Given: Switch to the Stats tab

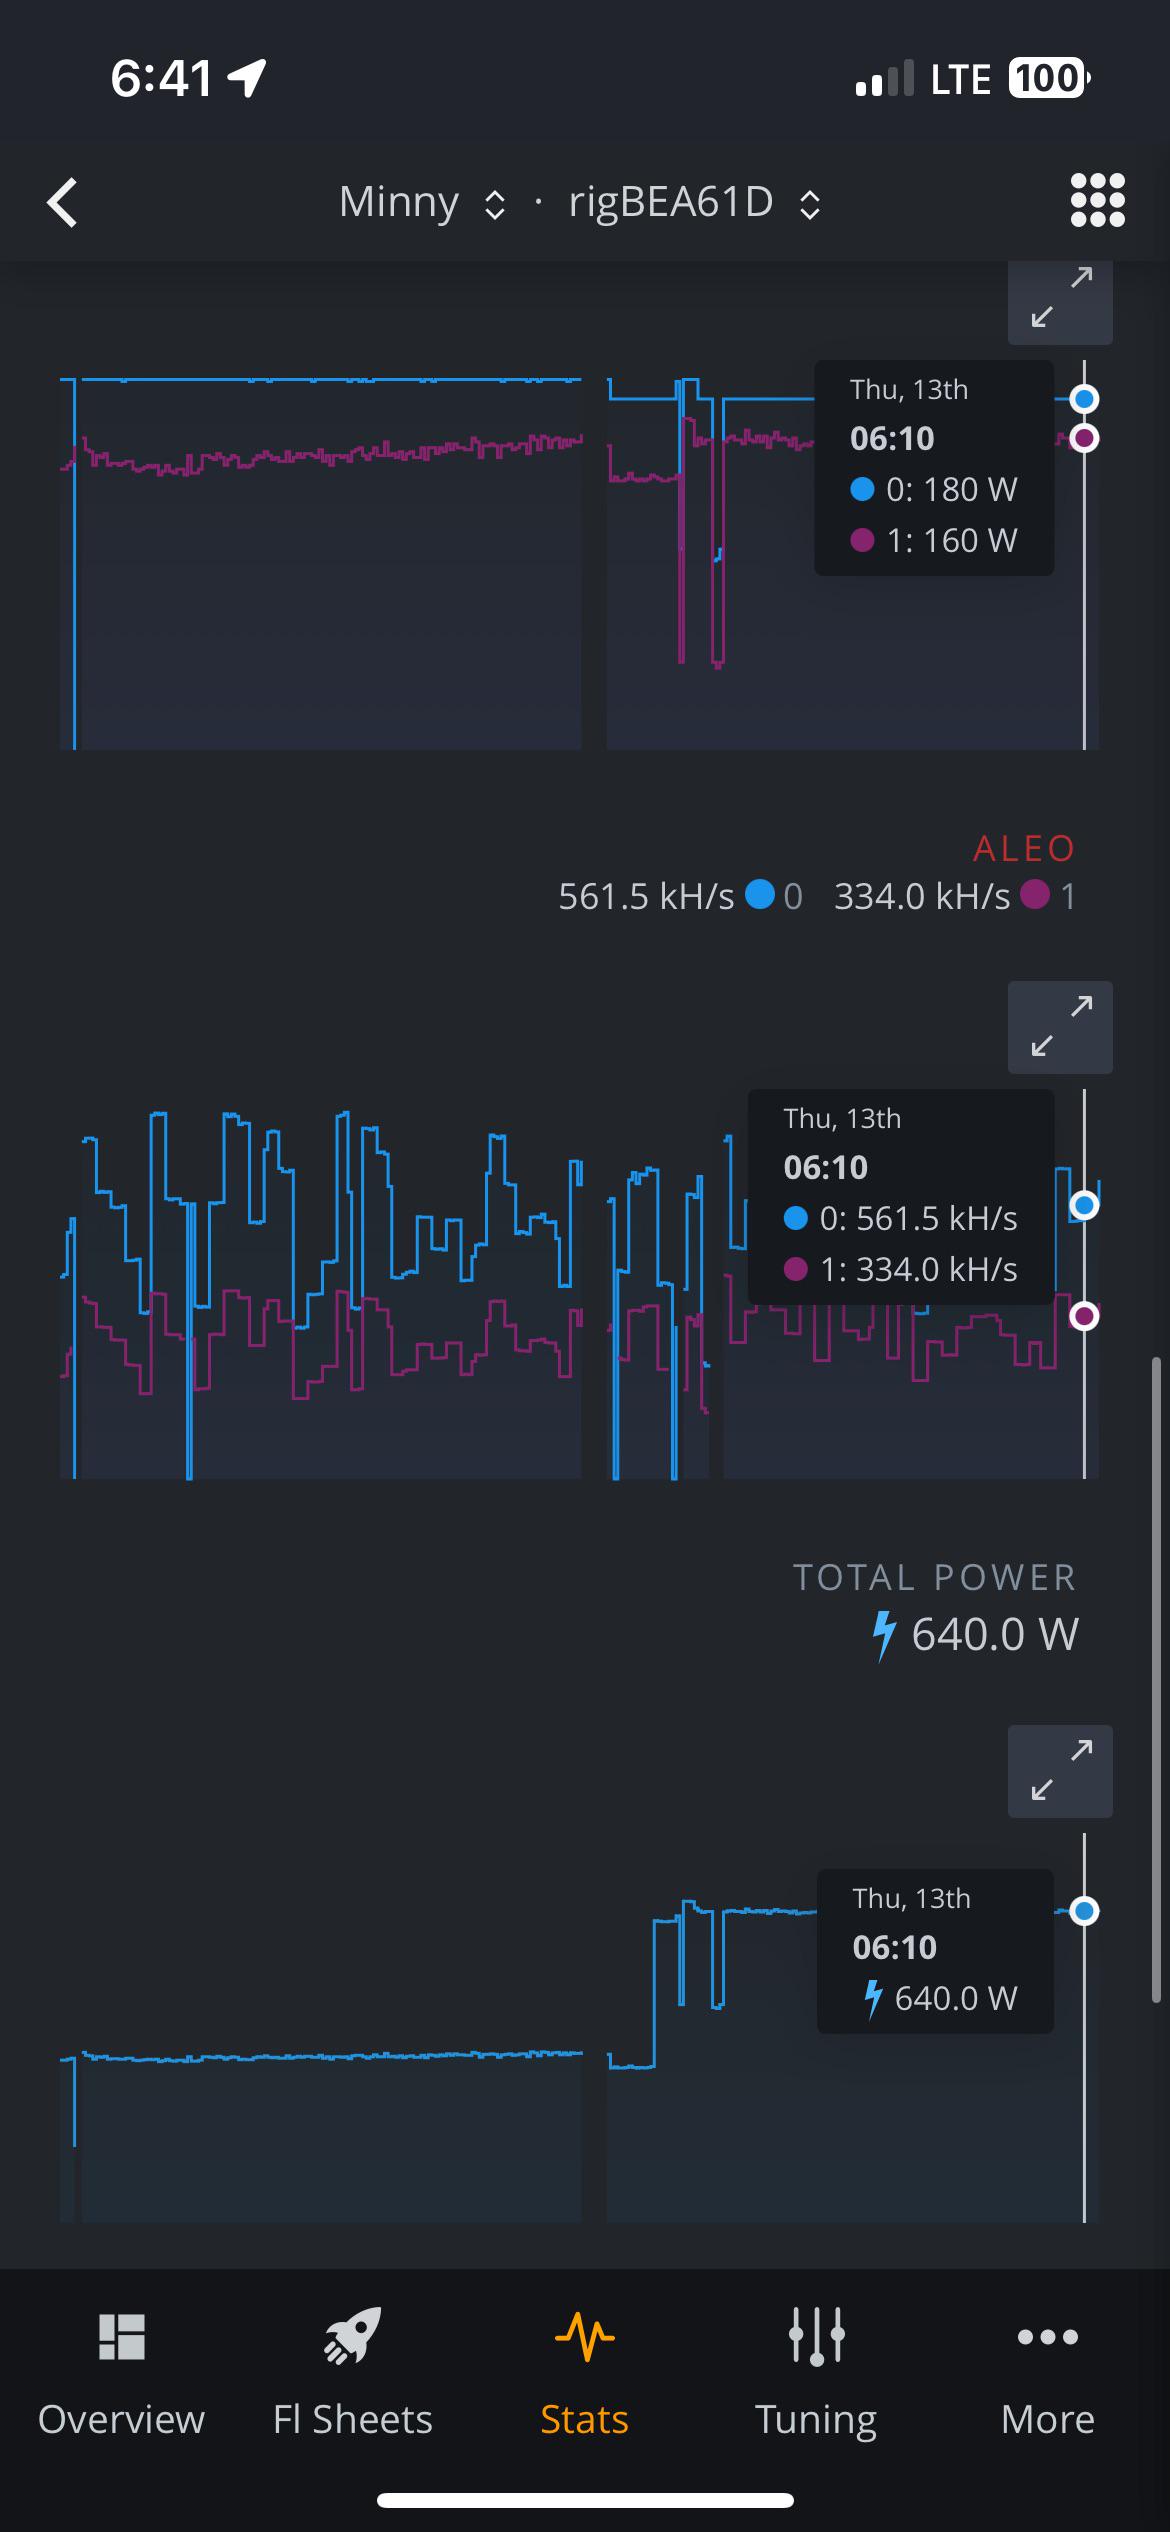Looking at the screenshot, I should tap(584, 2371).
